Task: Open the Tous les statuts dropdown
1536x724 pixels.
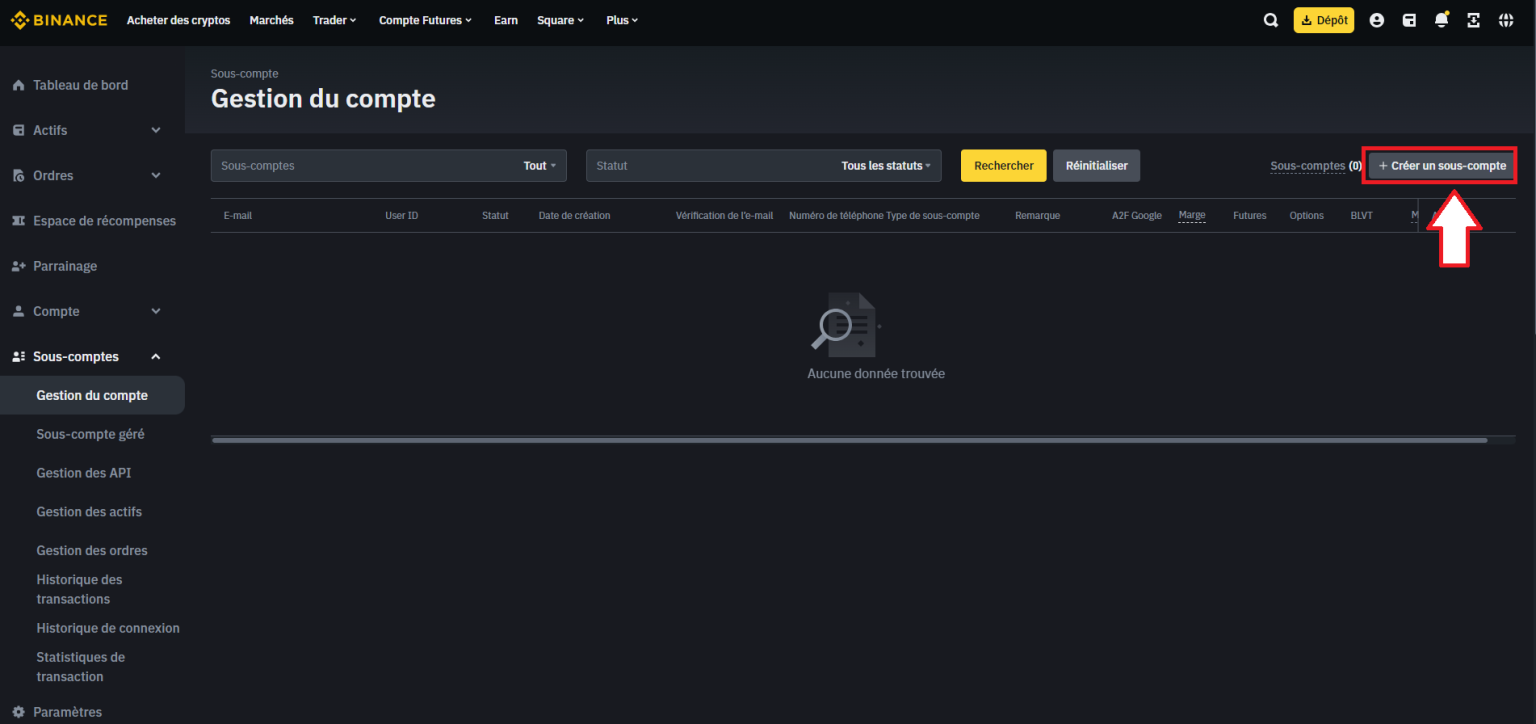Action: [x=886, y=165]
